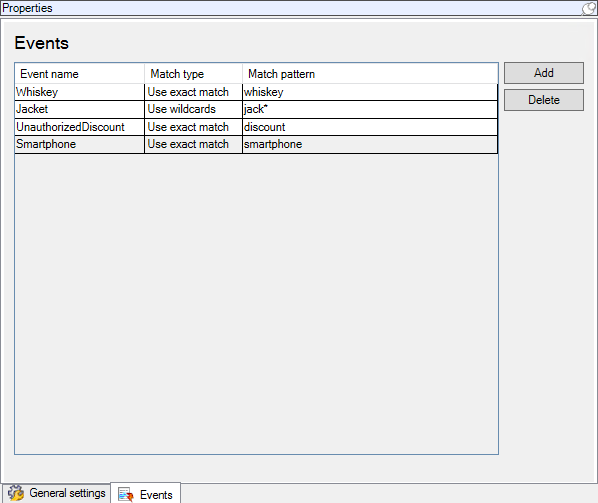Image resolution: width=598 pixels, height=503 pixels.
Task: Select the UnauthorizedDiscount event name cell
Action: pos(79,127)
